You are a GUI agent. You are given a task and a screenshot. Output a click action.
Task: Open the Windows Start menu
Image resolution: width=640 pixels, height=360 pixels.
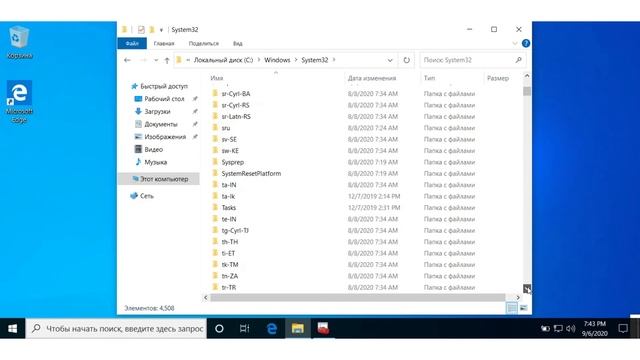pos(13,329)
